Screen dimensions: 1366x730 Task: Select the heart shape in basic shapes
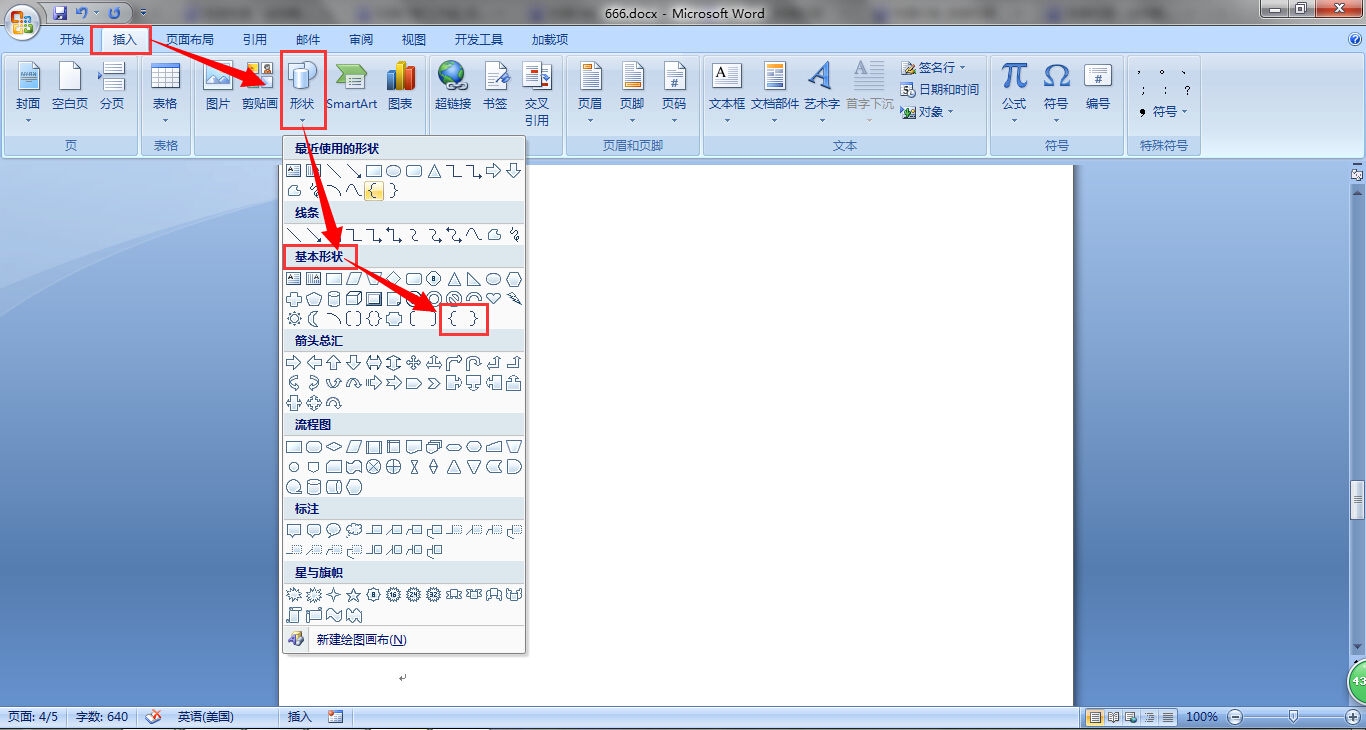pyautogui.click(x=494, y=299)
